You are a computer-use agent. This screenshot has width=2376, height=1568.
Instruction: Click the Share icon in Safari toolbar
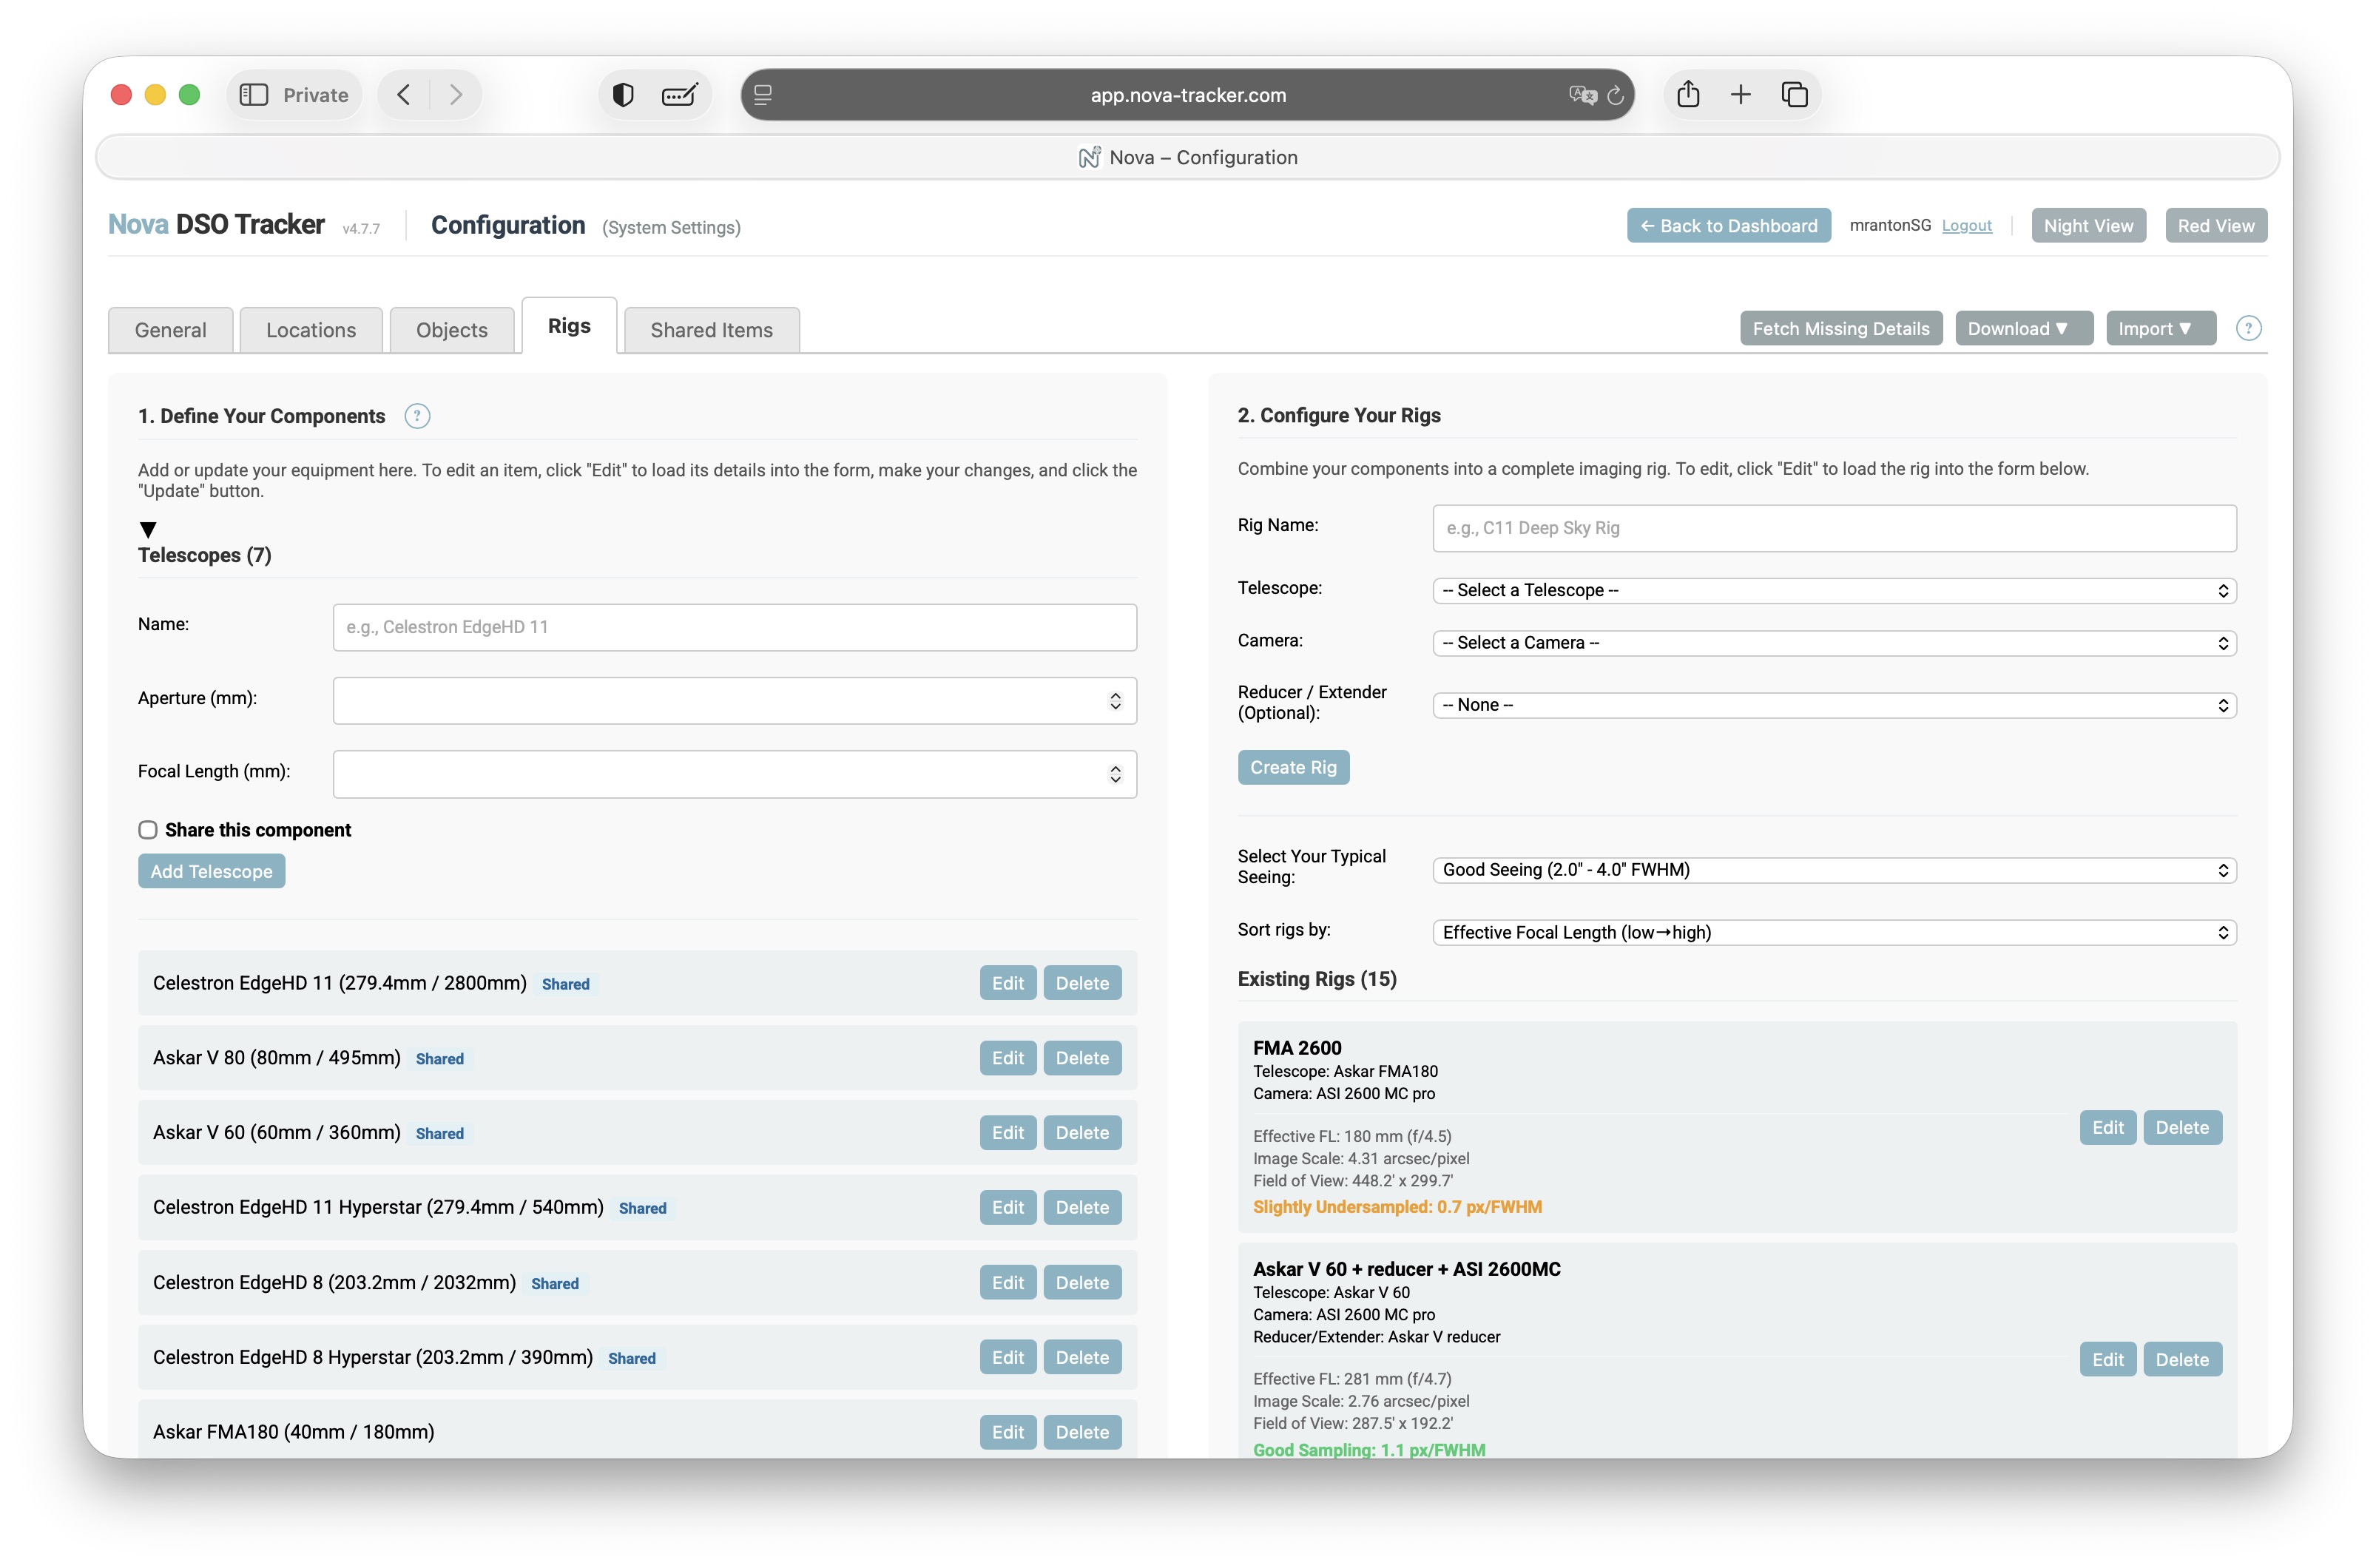coord(1688,94)
